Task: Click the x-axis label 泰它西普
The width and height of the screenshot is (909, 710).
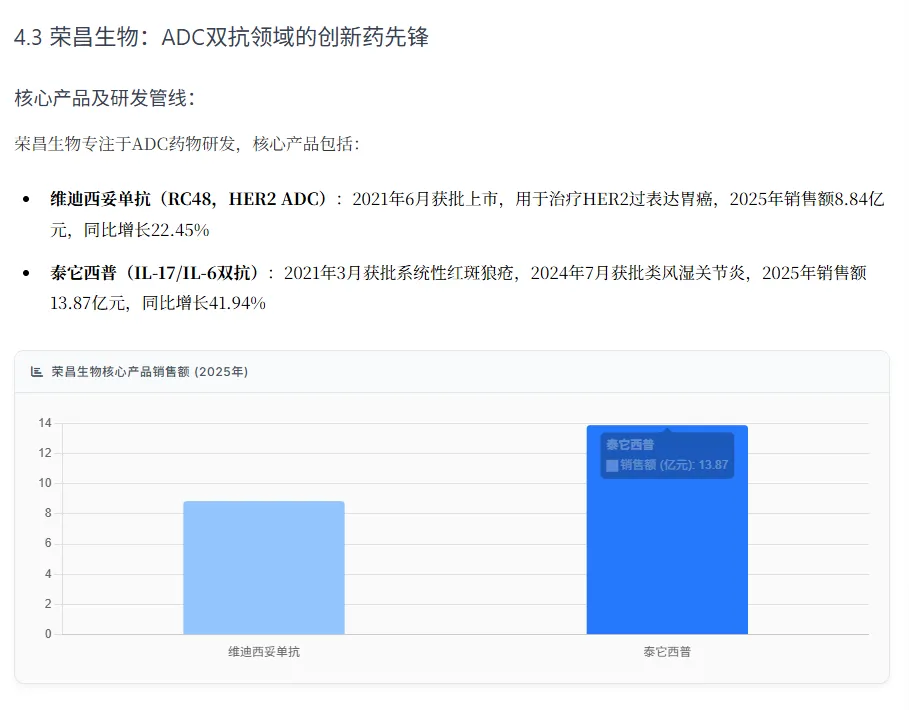Action: tap(667, 652)
